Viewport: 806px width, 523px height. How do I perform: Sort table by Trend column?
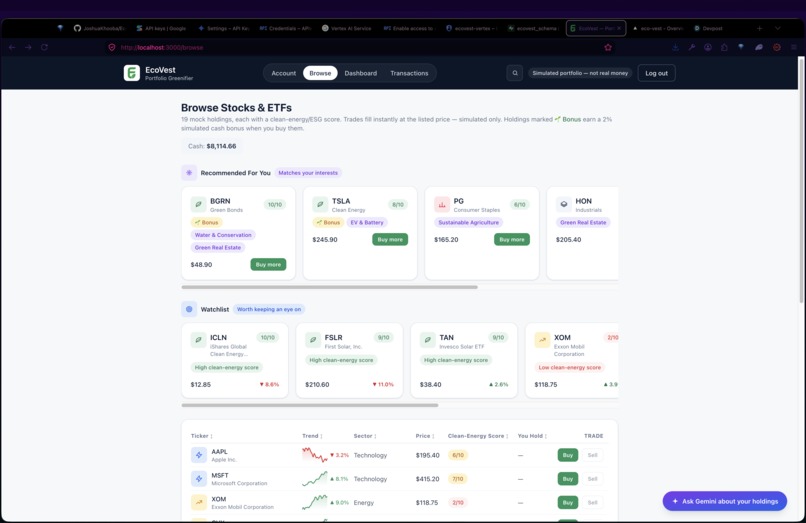[x=313, y=436]
